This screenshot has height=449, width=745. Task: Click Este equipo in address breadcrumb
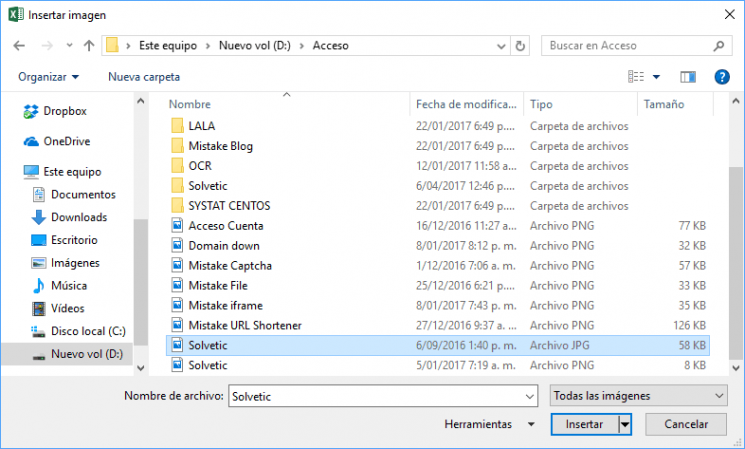(168, 46)
